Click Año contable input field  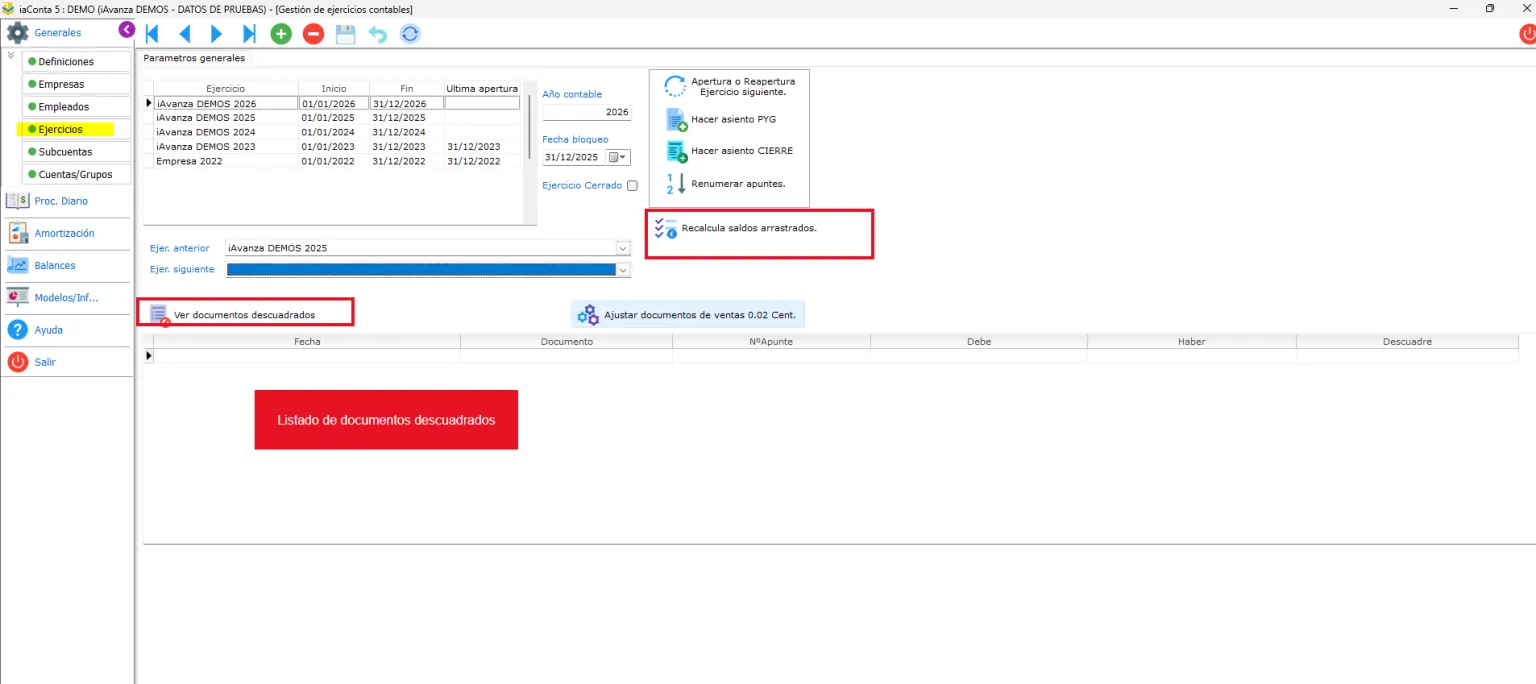[x=587, y=113]
